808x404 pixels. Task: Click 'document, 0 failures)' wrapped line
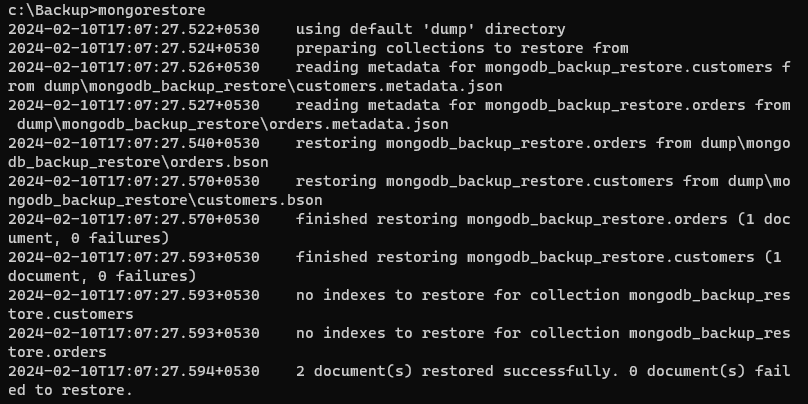click(102, 276)
